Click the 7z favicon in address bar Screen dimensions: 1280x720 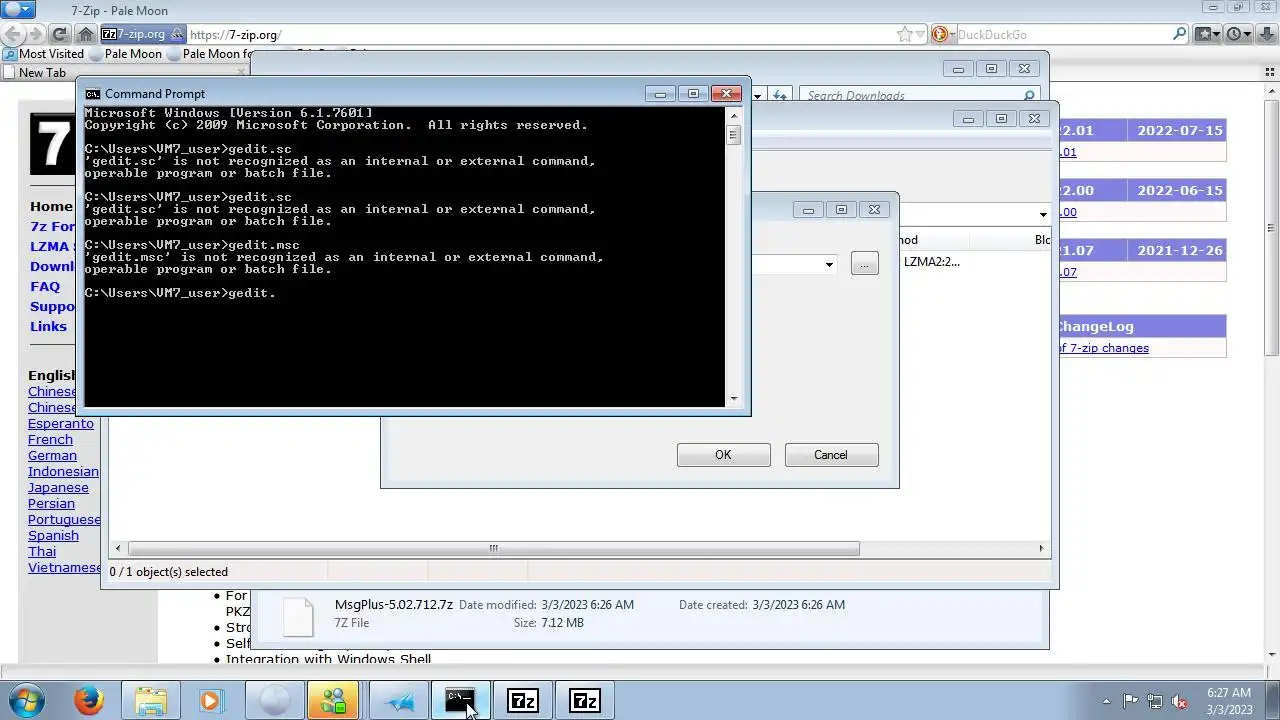coord(109,34)
